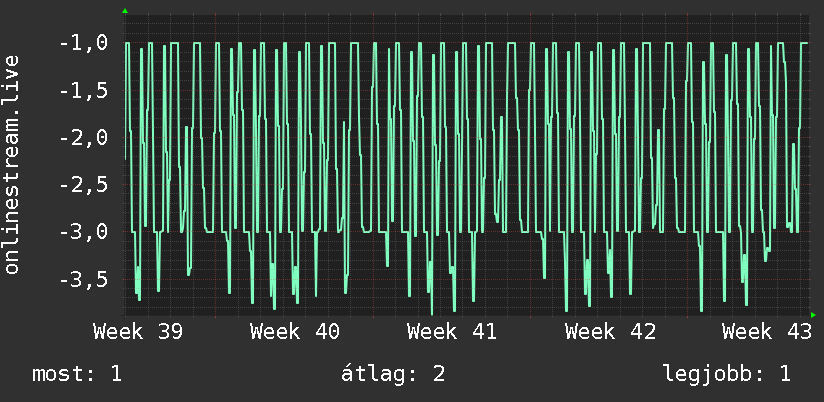
Task: Click the -3,5 y-axis value
Action: 84,279
